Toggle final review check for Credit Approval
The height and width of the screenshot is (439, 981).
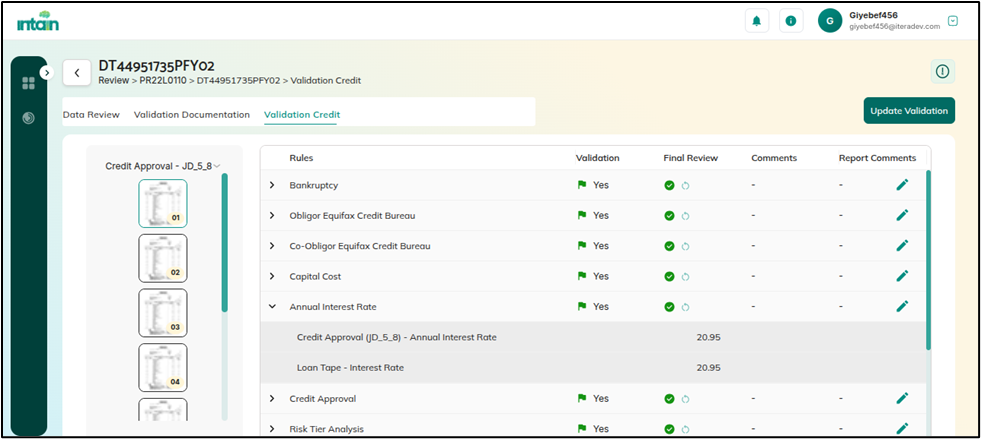[x=669, y=398]
